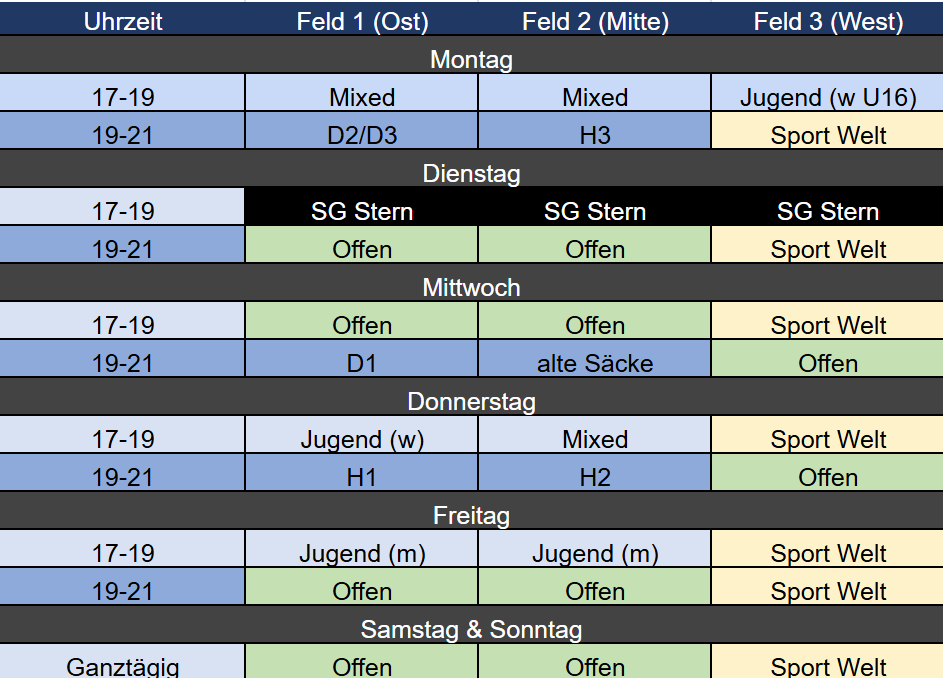Select the Donnerstag day header row
The height and width of the screenshot is (678, 943).
[x=471, y=401]
